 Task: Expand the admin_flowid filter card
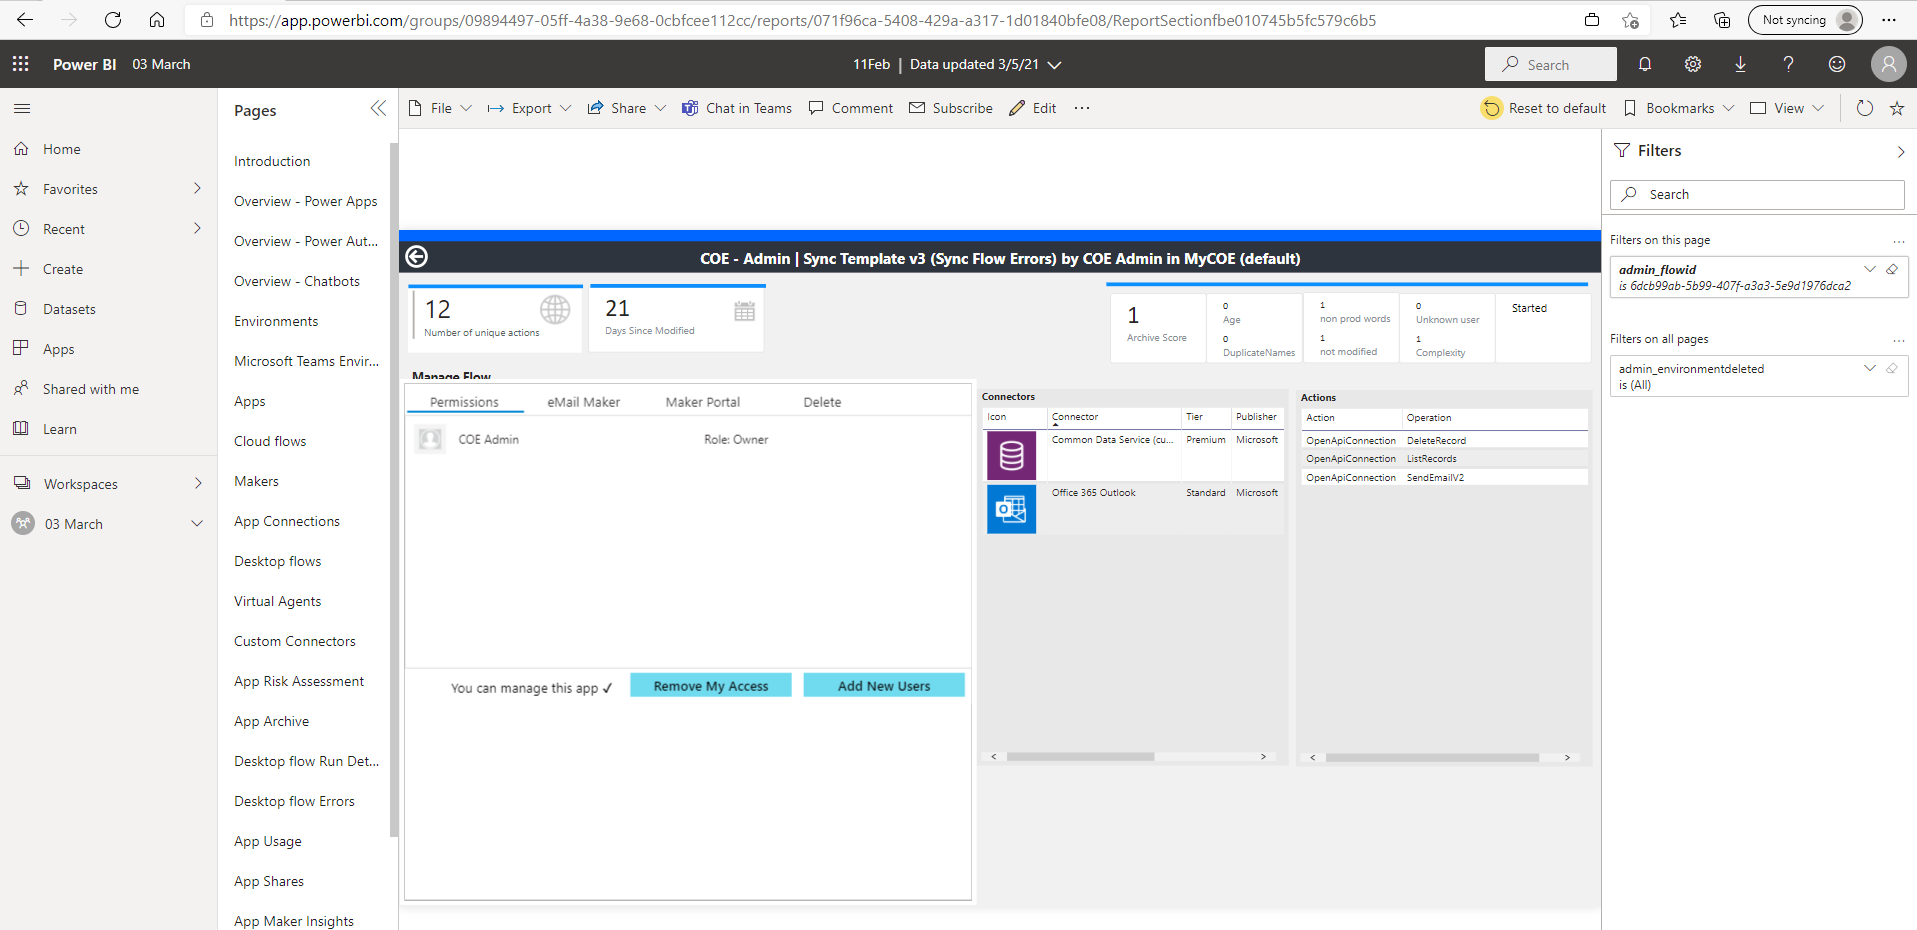click(1869, 268)
